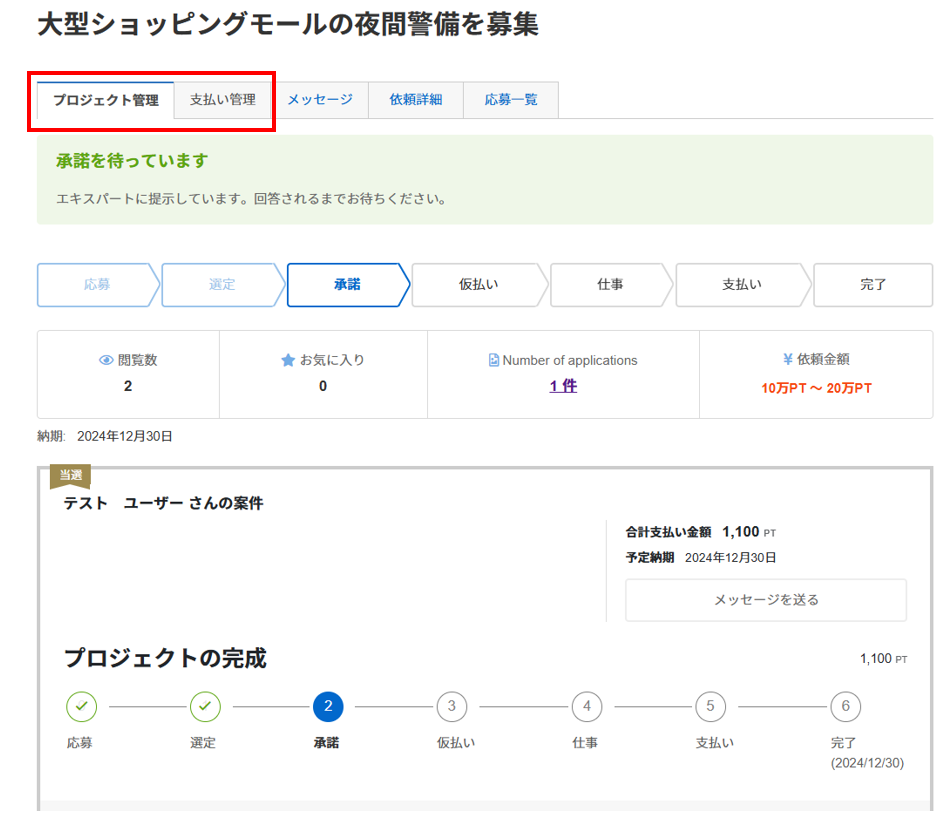Select the 承諾 arrow step in progress bar
Image resolution: width=947 pixels, height=815 pixels.
click(347, 285)
